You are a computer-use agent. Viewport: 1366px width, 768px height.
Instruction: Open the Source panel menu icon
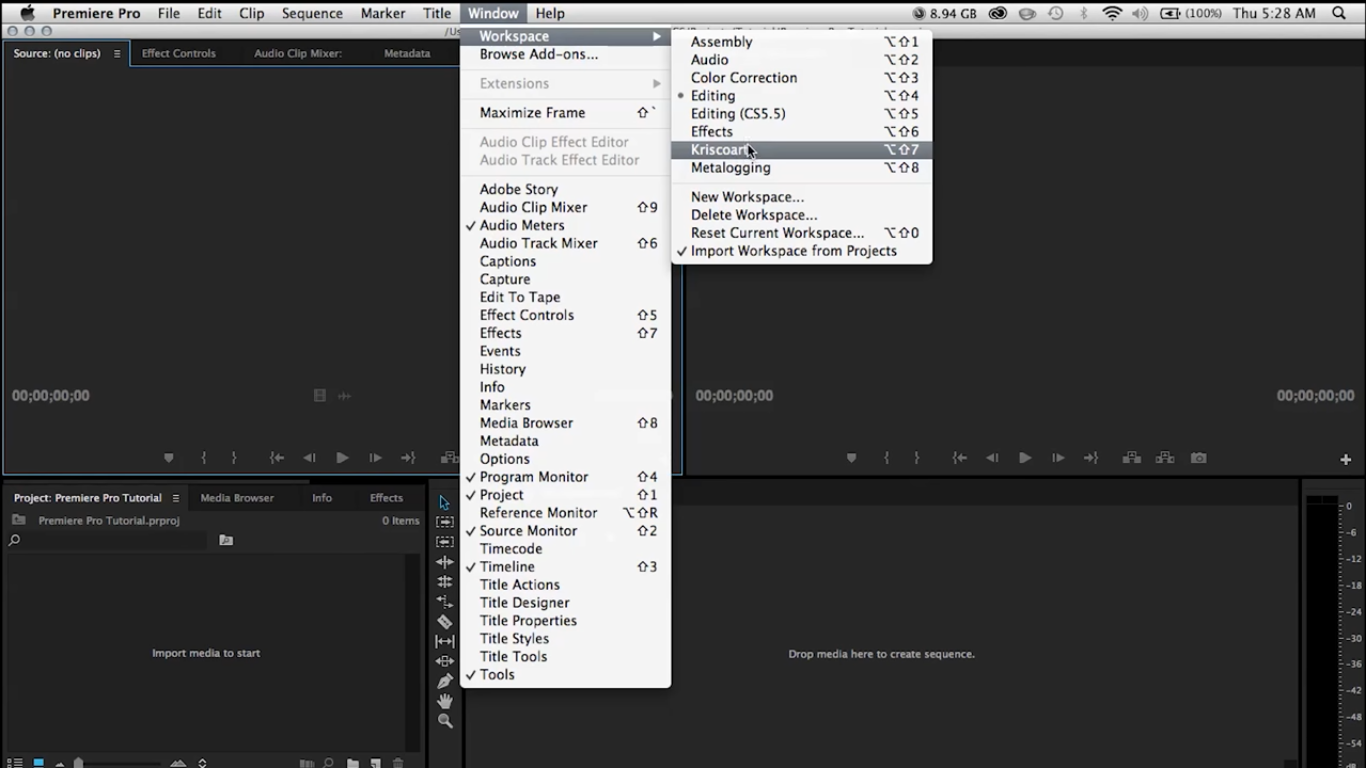pyautogui.click(x=117, y=54)
